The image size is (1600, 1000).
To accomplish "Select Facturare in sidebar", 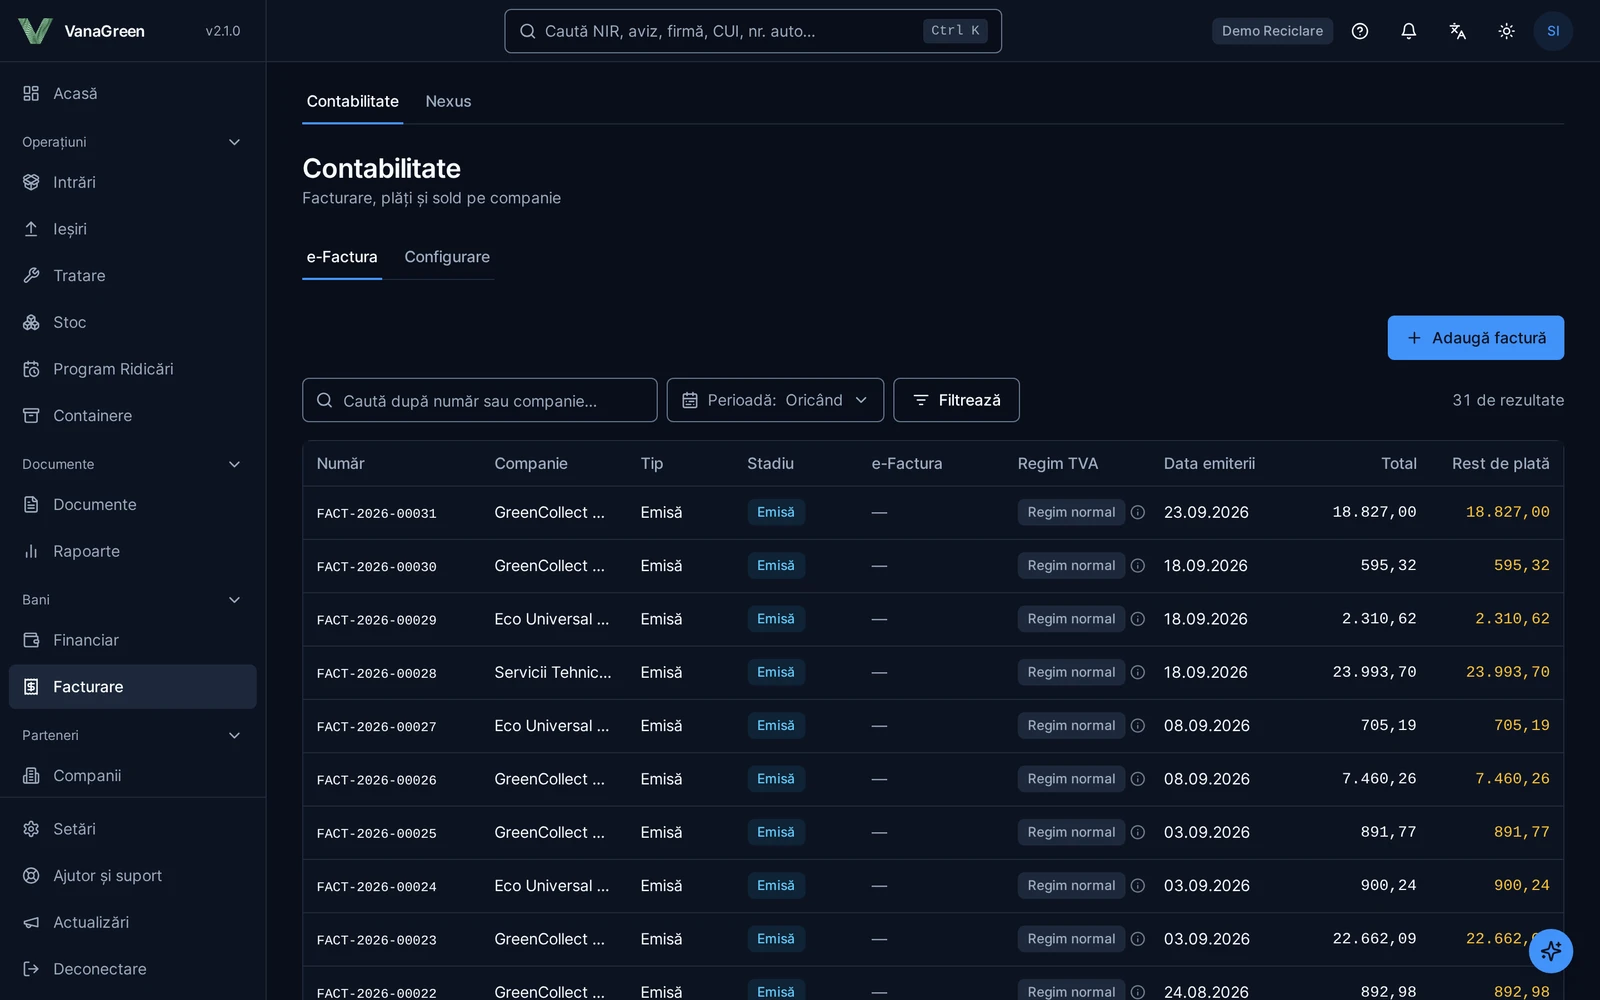I will [x=133, y=687].
